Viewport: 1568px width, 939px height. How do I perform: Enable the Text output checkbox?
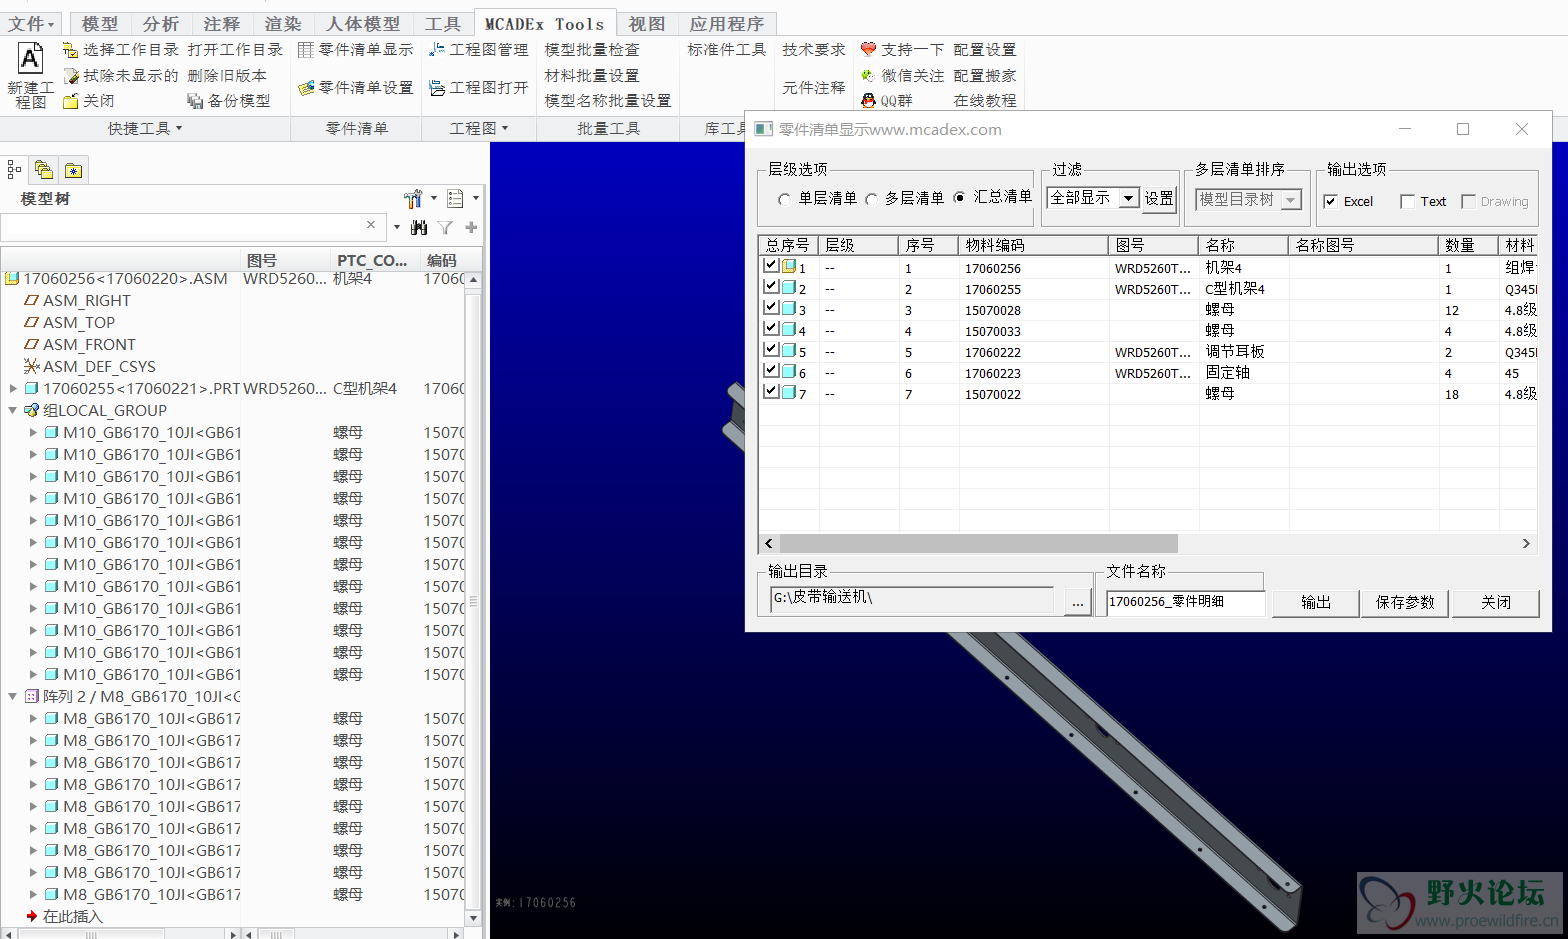[1408, 202]
